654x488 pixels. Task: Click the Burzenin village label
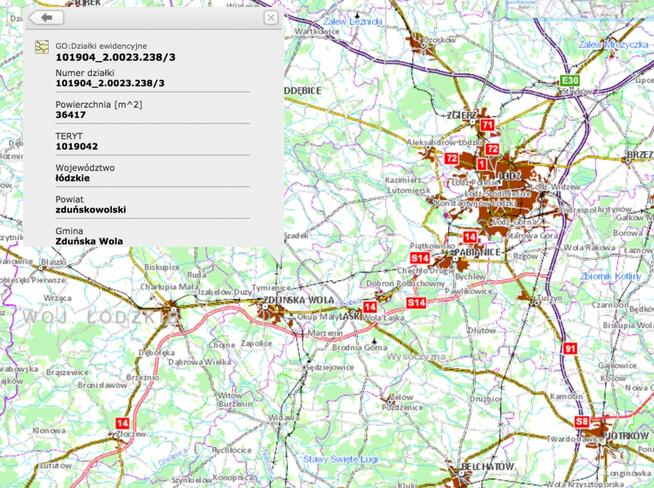point(236,404)
